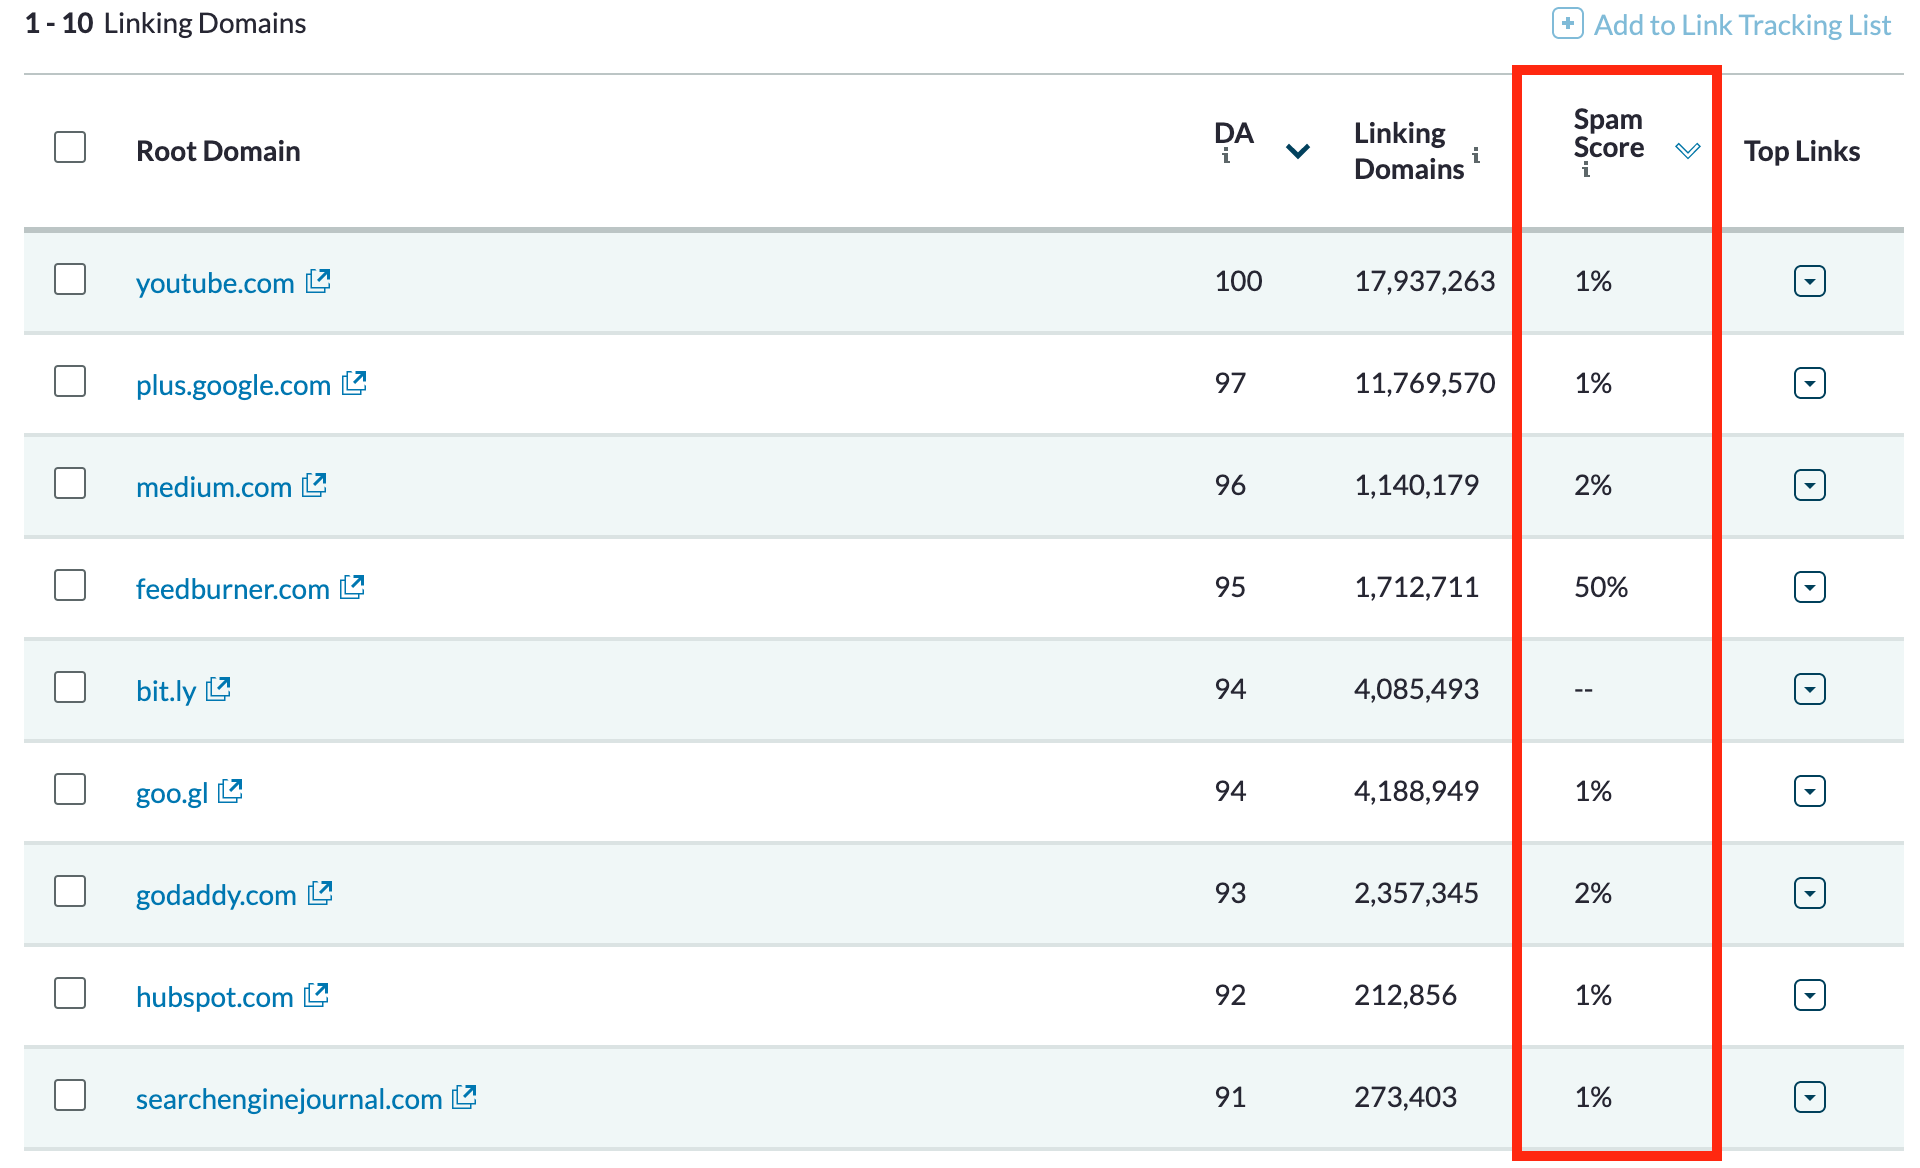
Task: Click the 273,403 linking domains value
Action: (1405, 1097)
